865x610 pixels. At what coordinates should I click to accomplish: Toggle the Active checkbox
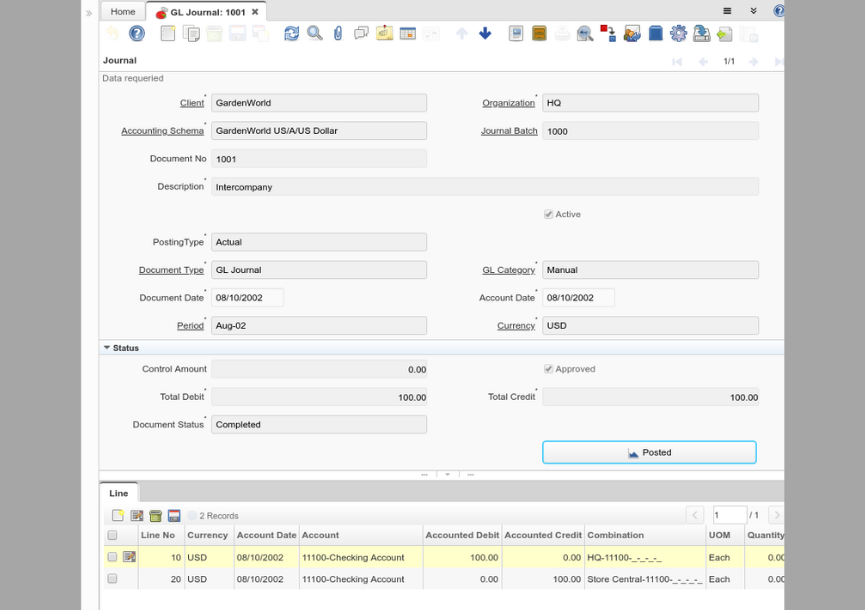548,215
